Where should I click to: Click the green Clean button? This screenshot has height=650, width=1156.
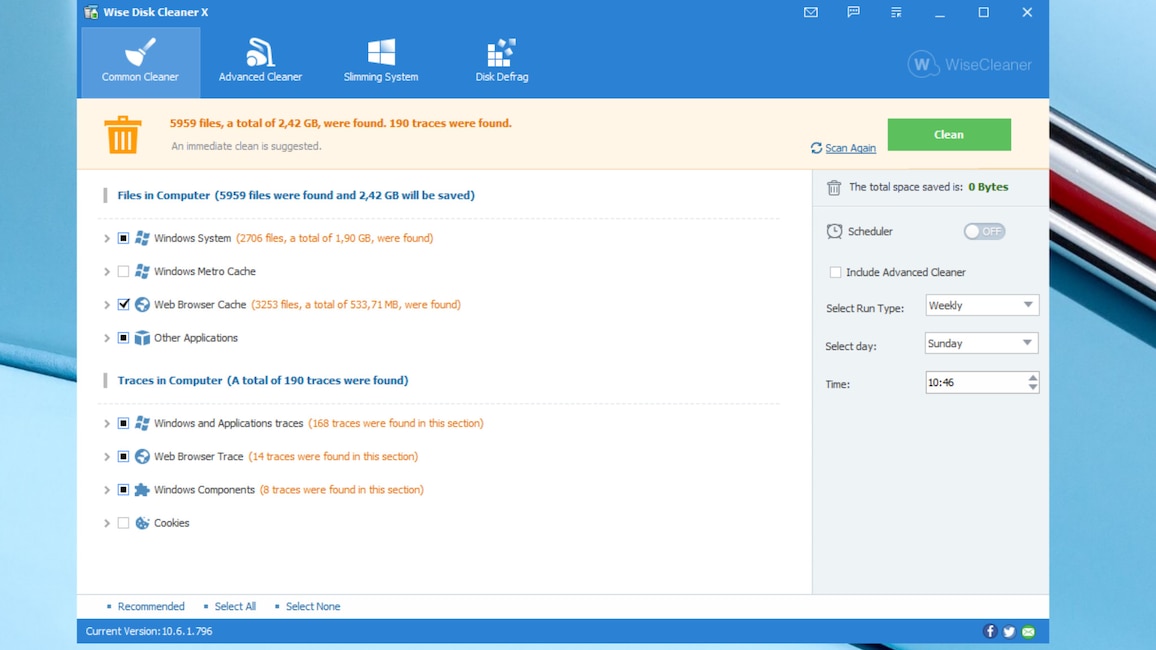[949, 134]
